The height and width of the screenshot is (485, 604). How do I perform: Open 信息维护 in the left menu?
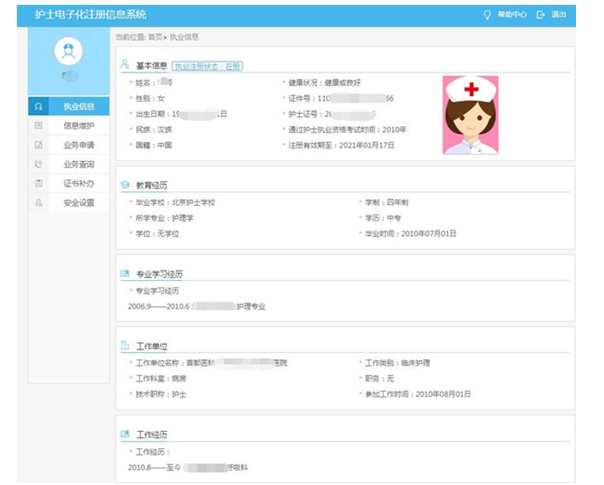pyautogui.click(x=78, y=126)
